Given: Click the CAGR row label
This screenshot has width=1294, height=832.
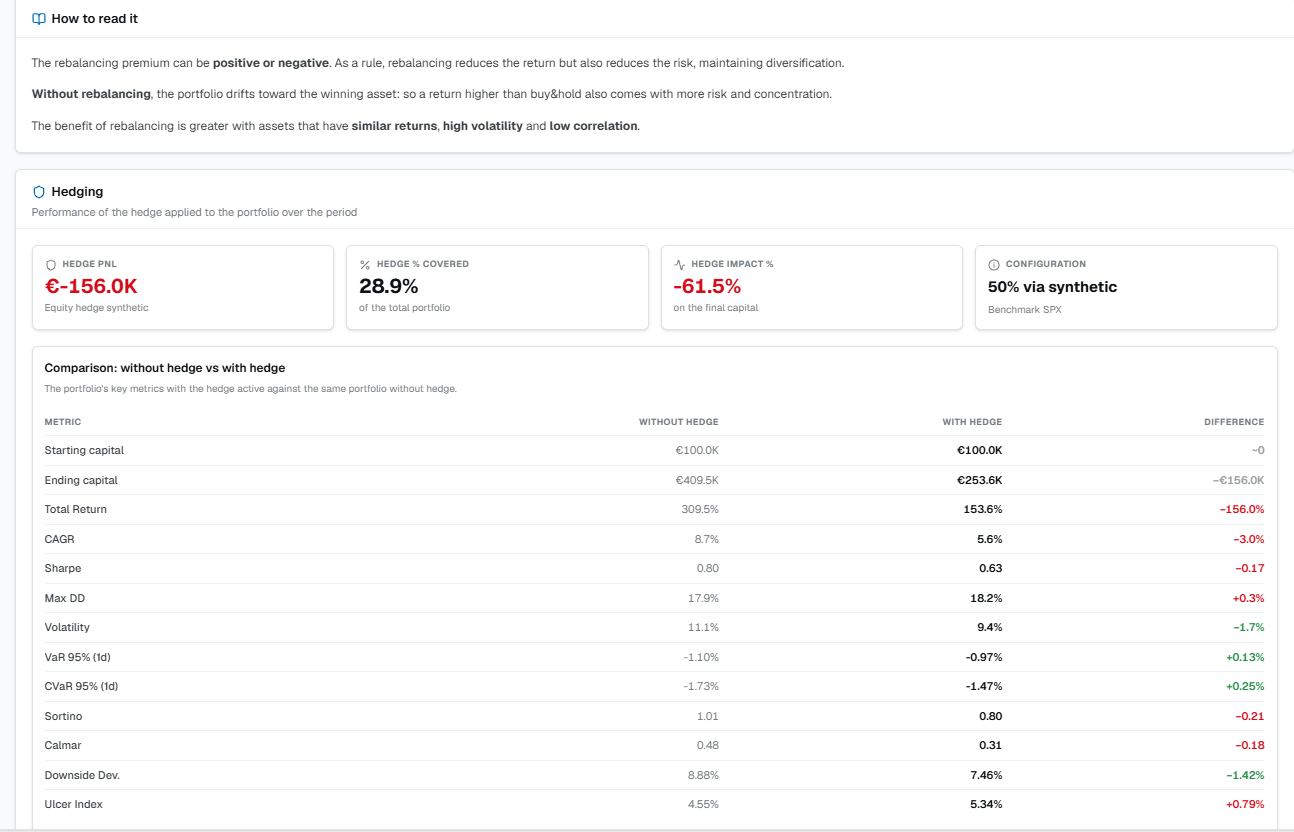Looking at the screenshot, I should 60,539.
